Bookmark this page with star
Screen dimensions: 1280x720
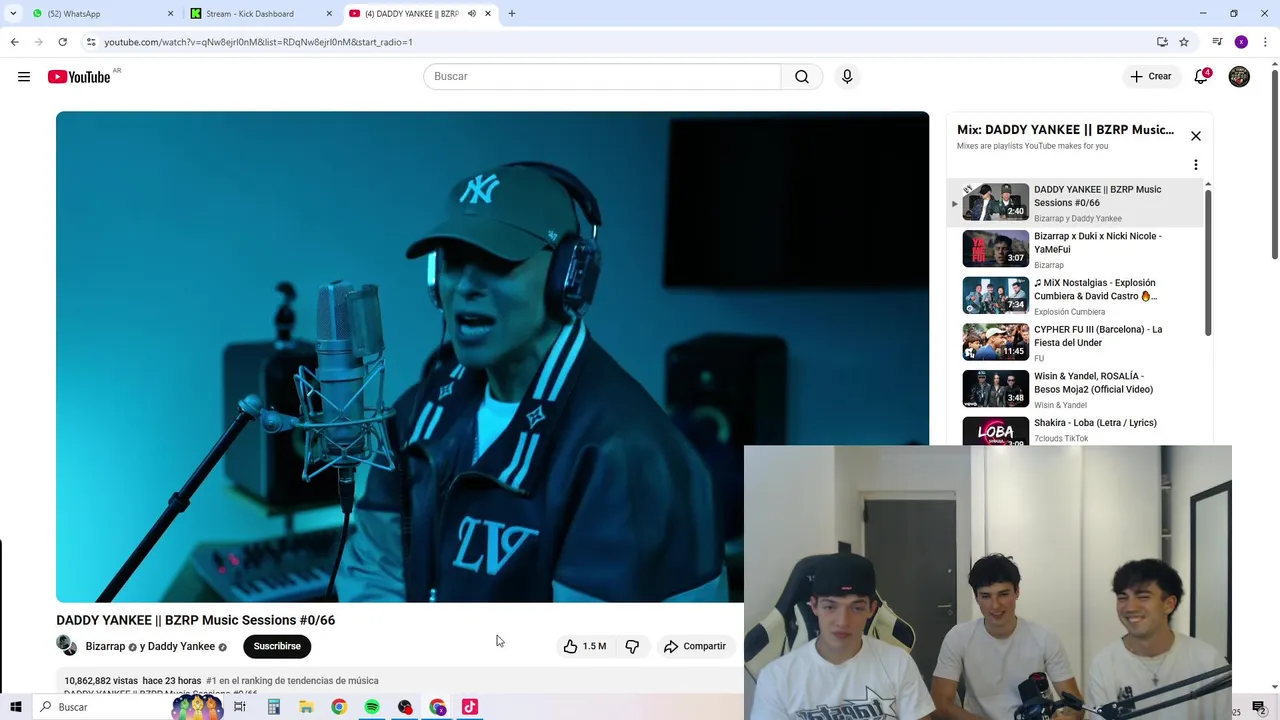(1184, 42)
